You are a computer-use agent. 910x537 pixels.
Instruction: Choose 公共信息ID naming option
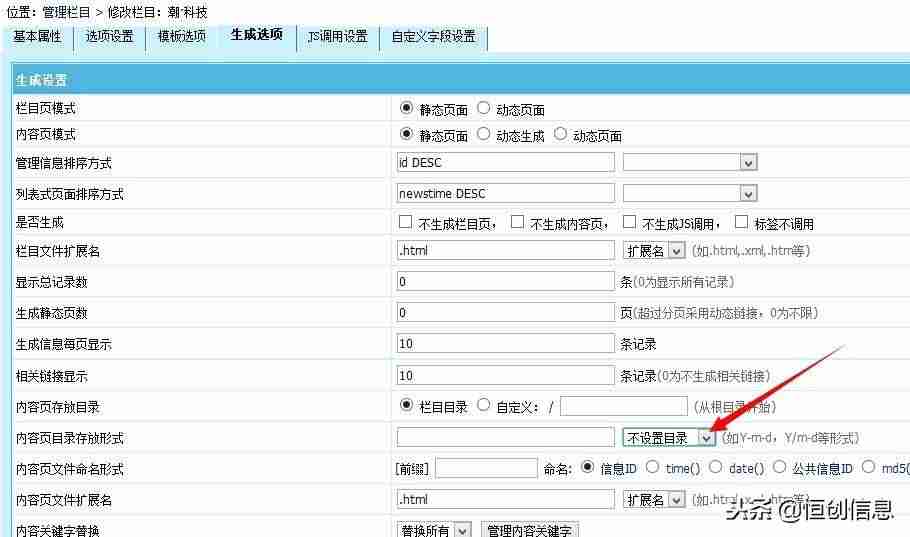(x=779, y=467)
